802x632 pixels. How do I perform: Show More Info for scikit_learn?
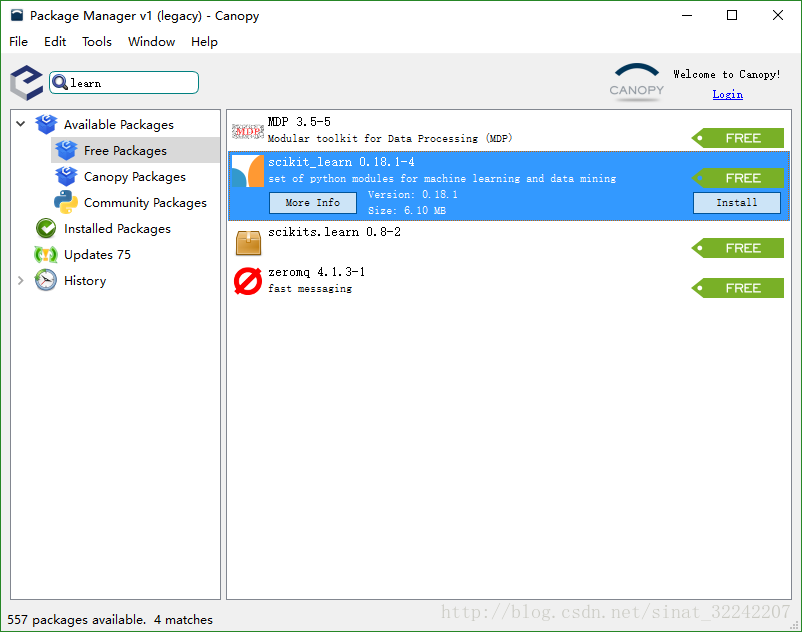[313, 202]
